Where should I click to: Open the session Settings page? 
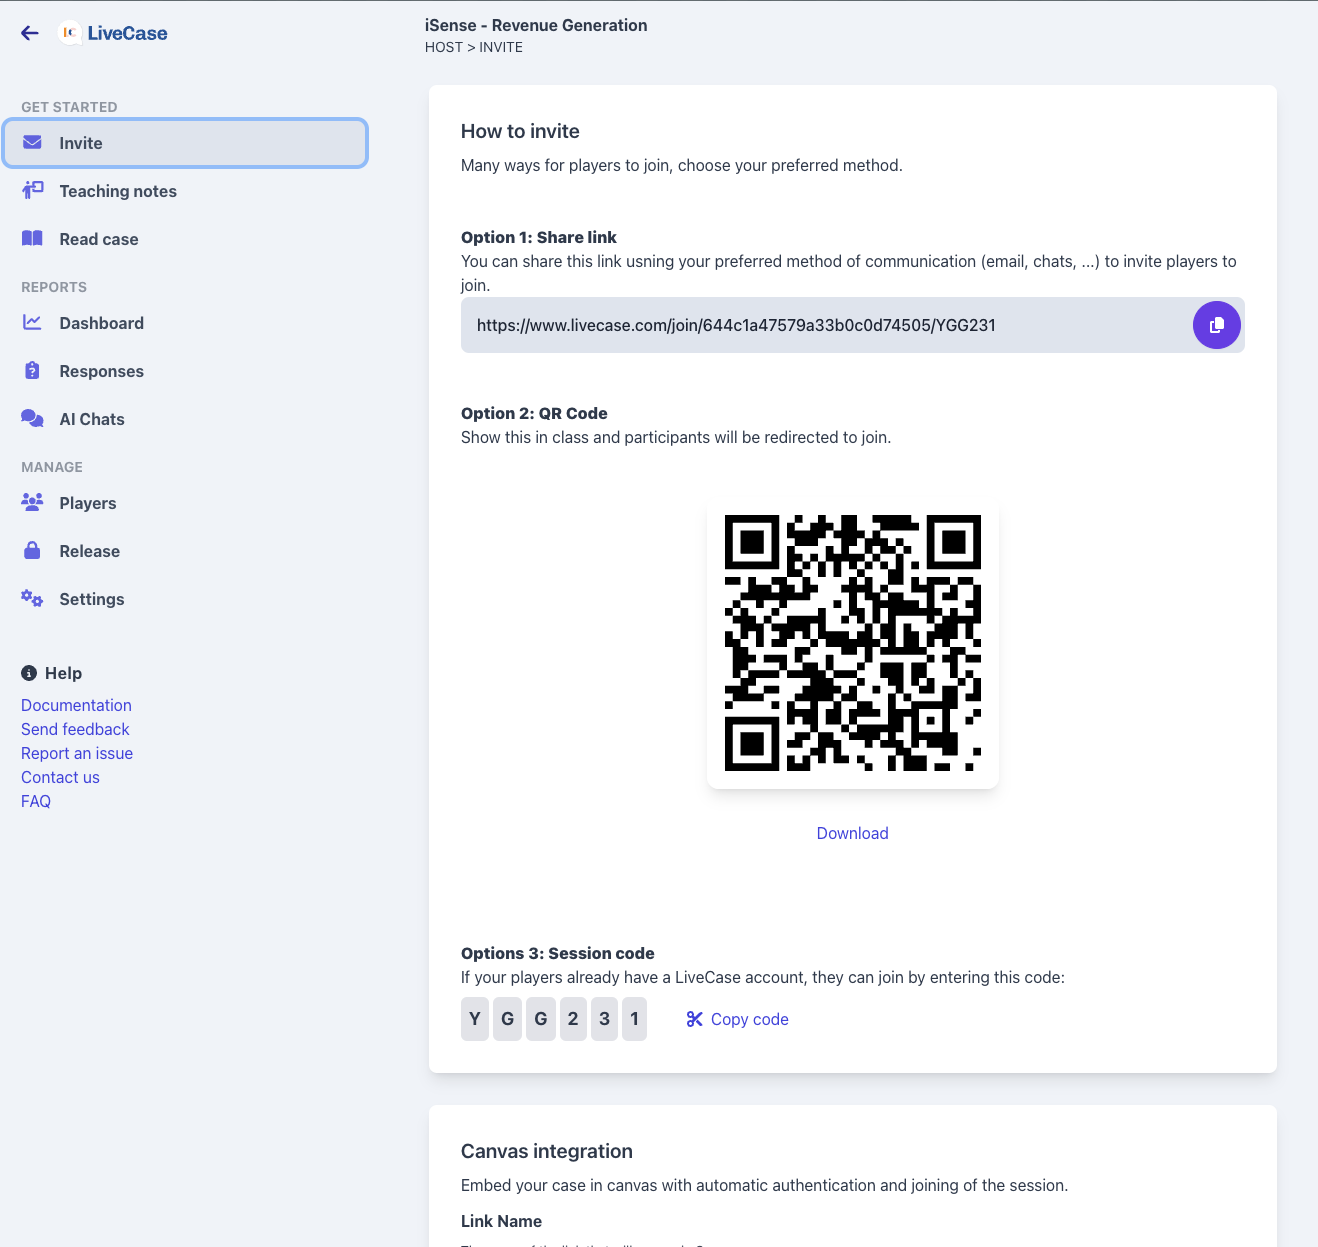(185, 599)
